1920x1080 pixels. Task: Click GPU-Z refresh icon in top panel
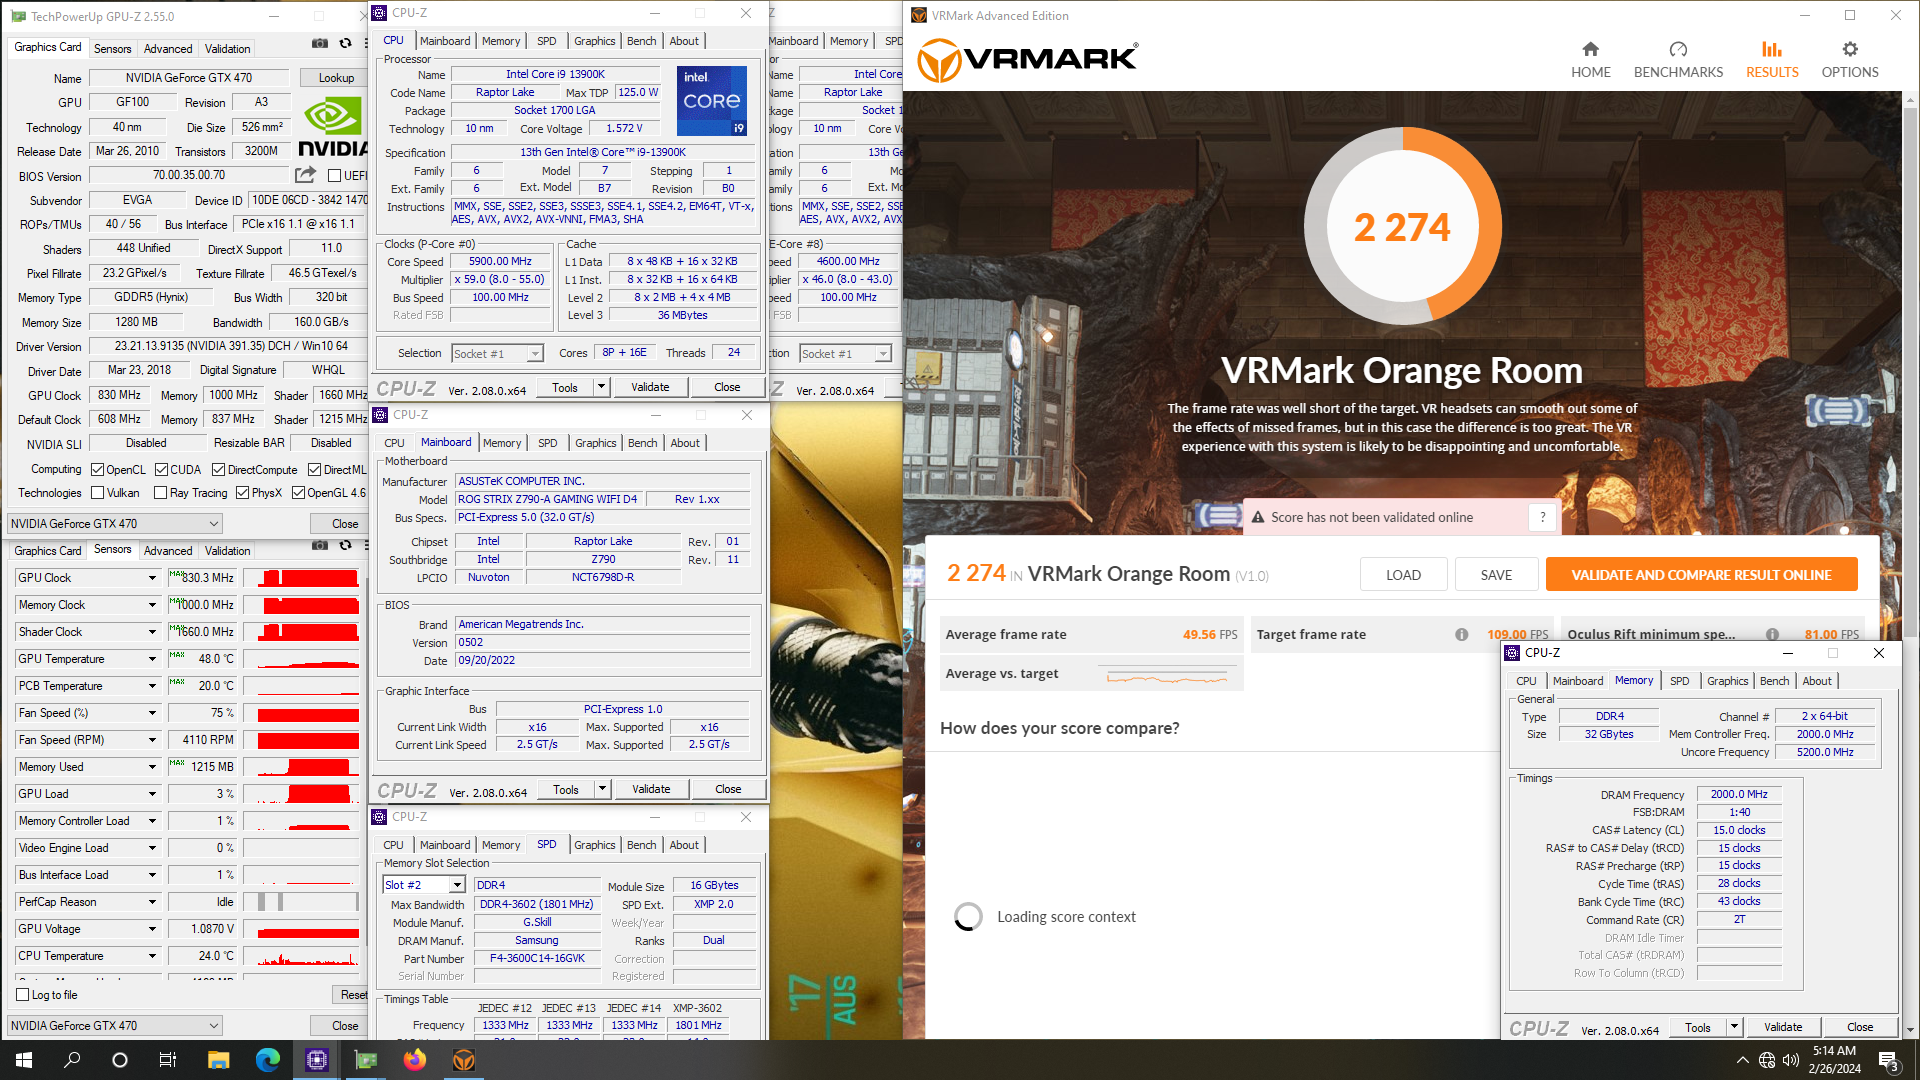point(346,43)
